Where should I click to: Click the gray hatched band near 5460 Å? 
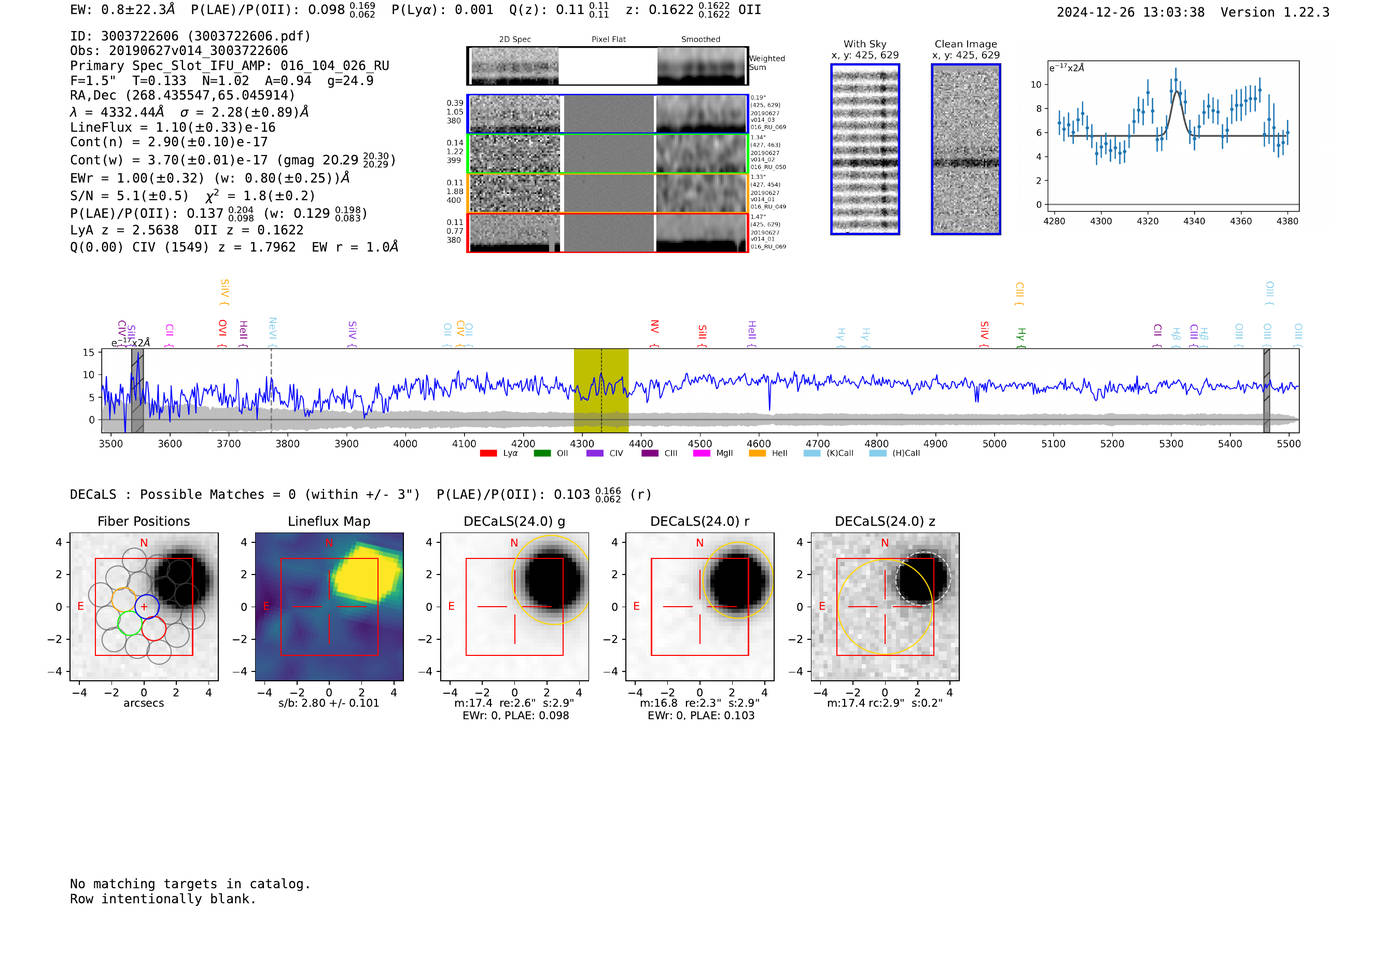point(1266,390)
